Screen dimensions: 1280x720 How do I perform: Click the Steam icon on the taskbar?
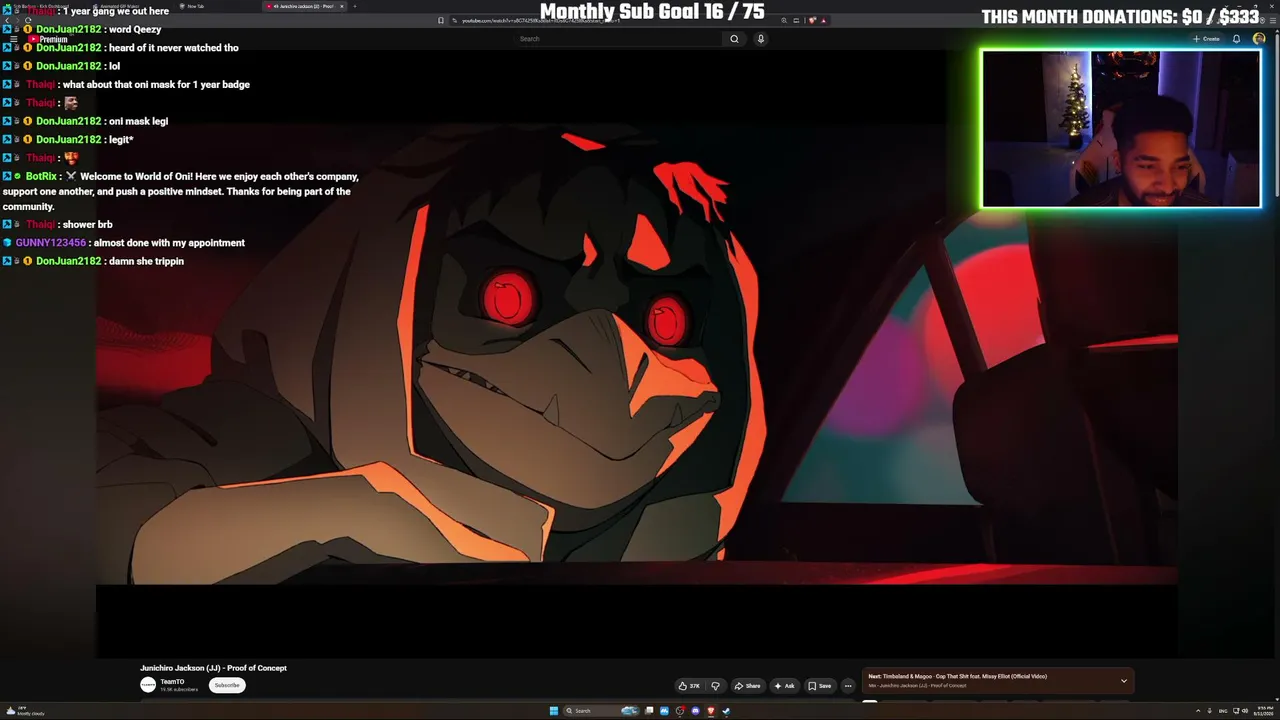pos(726,711)
